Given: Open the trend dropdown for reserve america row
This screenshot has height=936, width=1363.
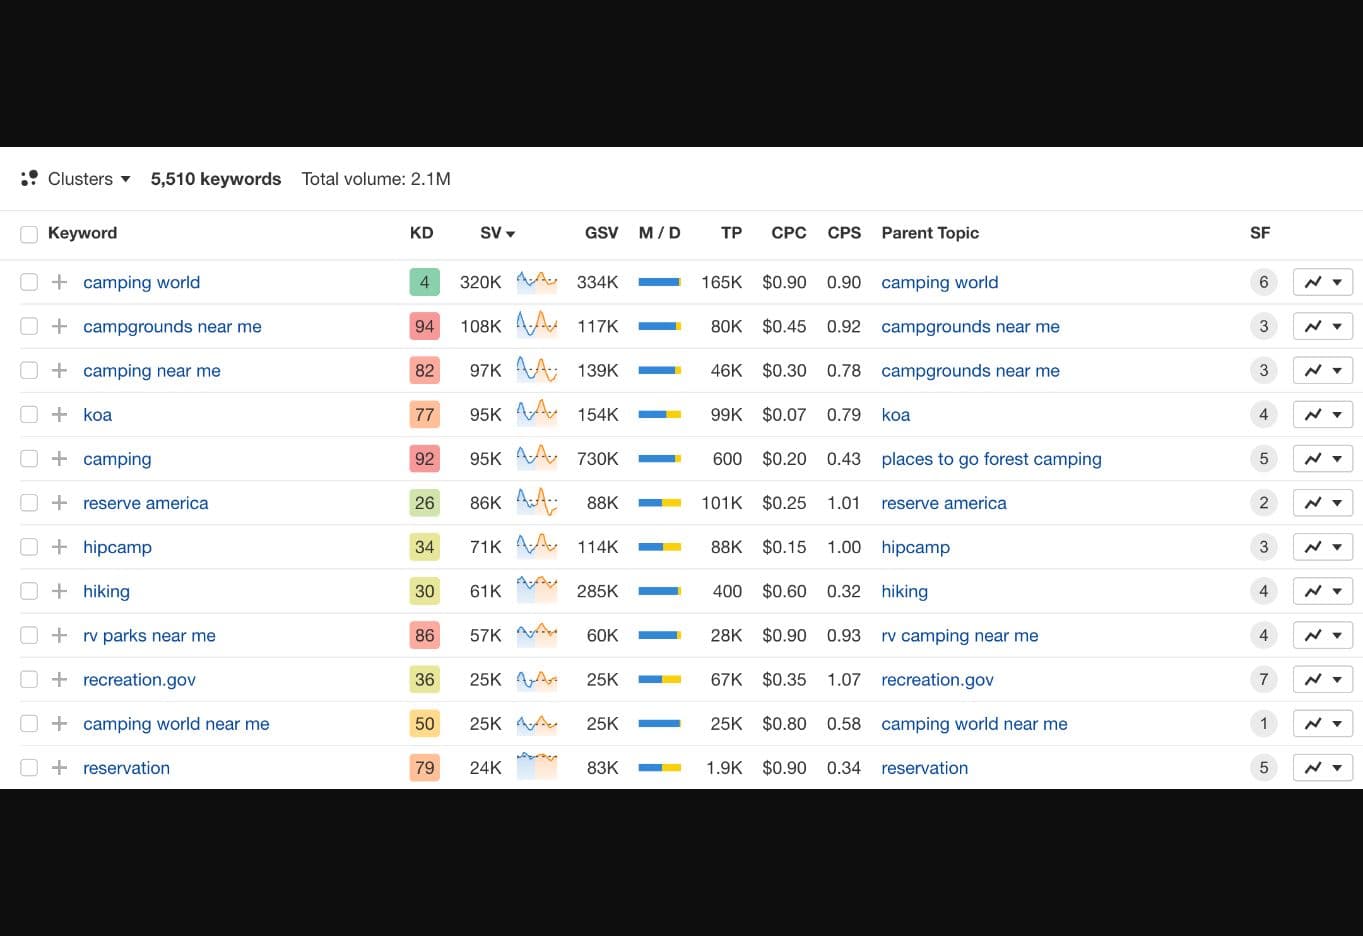Looking at the screenshot, I should point(1323,502).
